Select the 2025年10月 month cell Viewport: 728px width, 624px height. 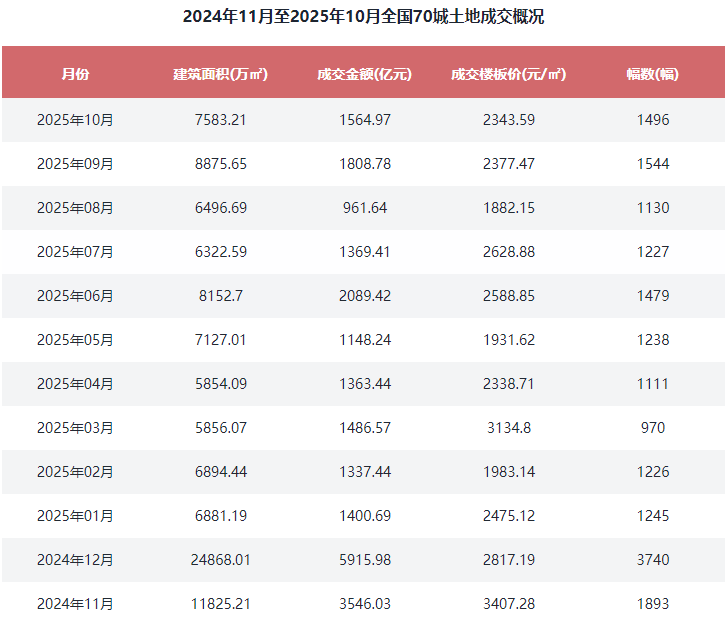[x=75, y=120]
